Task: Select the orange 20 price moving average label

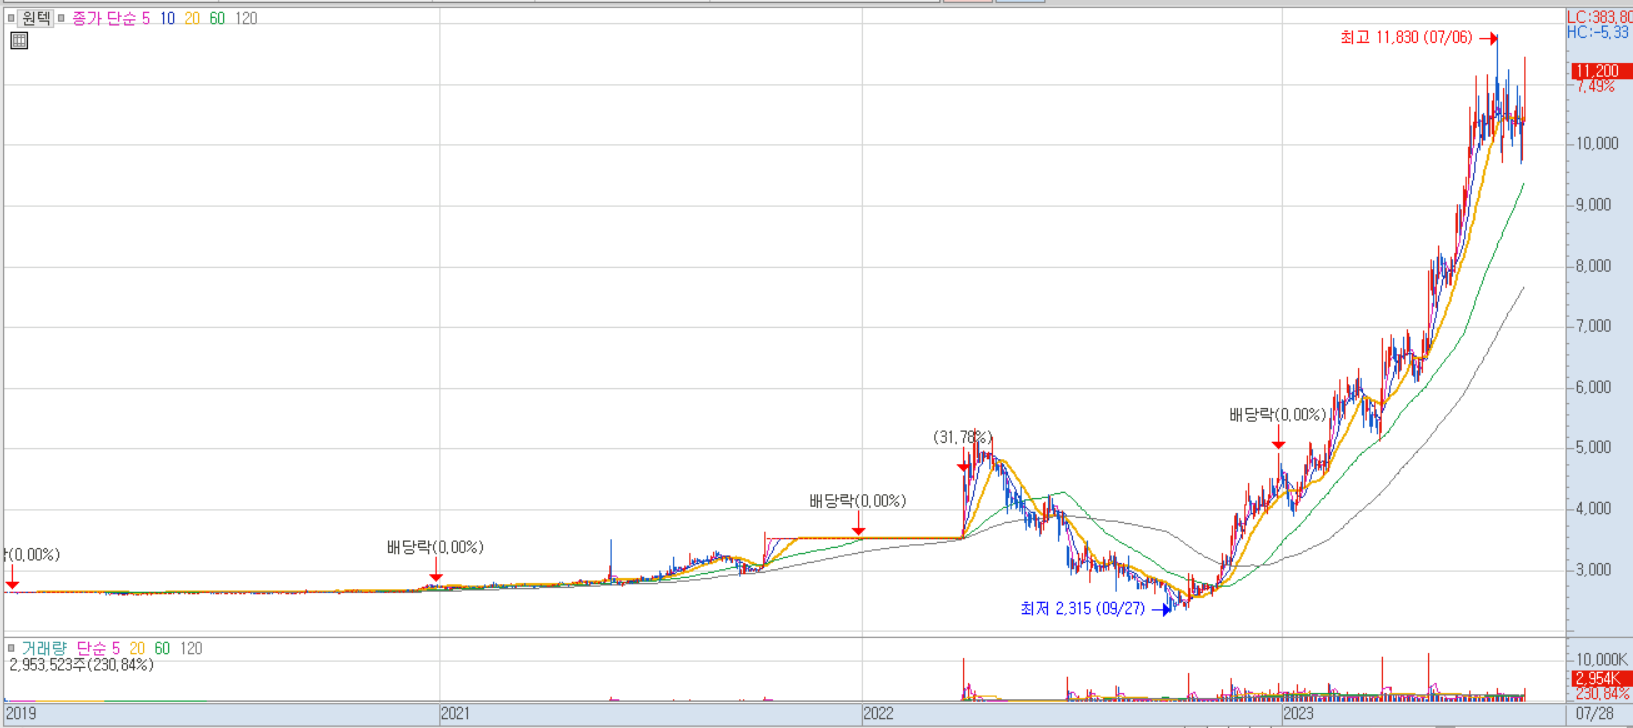Action: coord(192,18)
